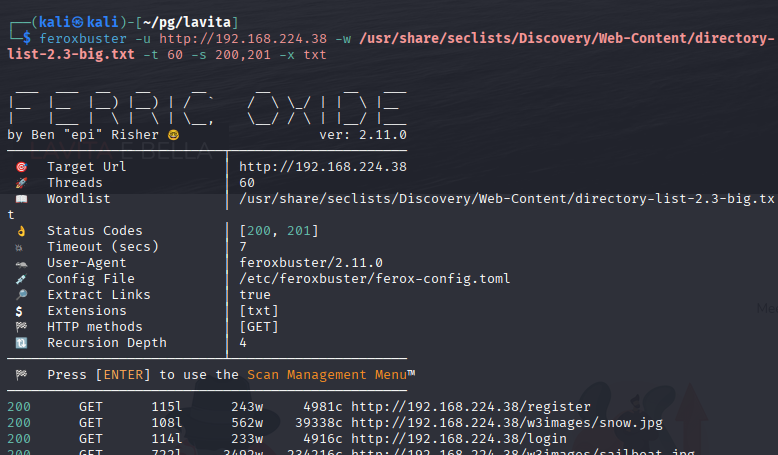This screenshot has width=778, height=455.
Task: Click the URL in the command line
Action: pos(243,39)
